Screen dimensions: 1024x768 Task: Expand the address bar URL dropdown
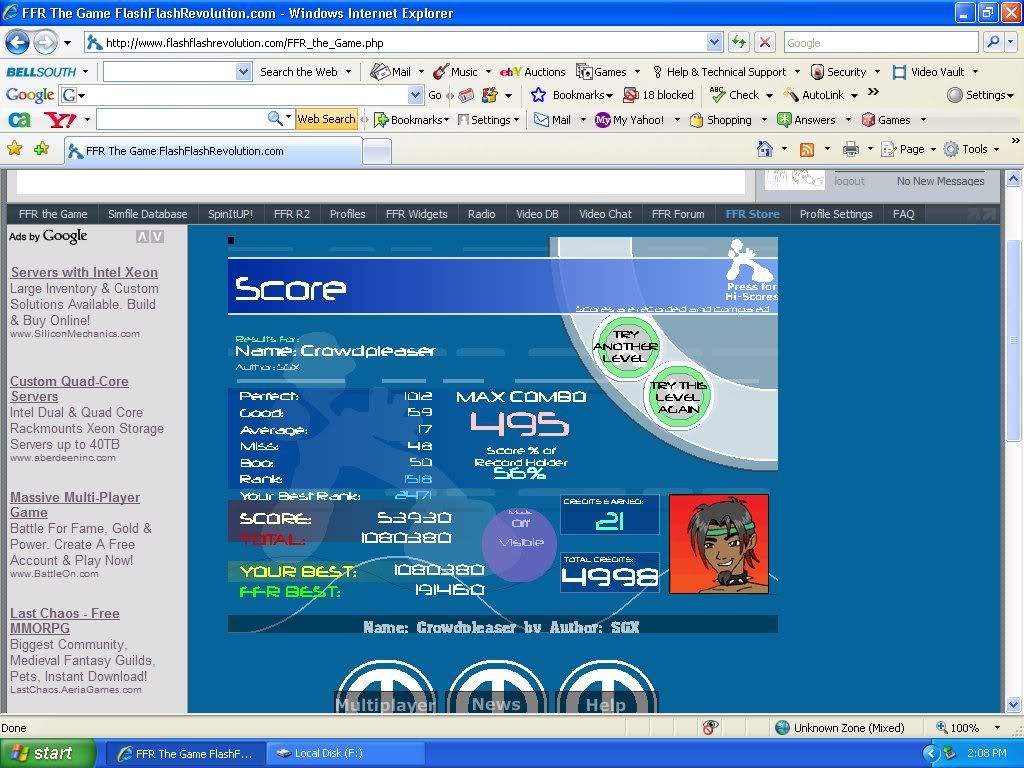pyautogui.click(x=714, y=43)
